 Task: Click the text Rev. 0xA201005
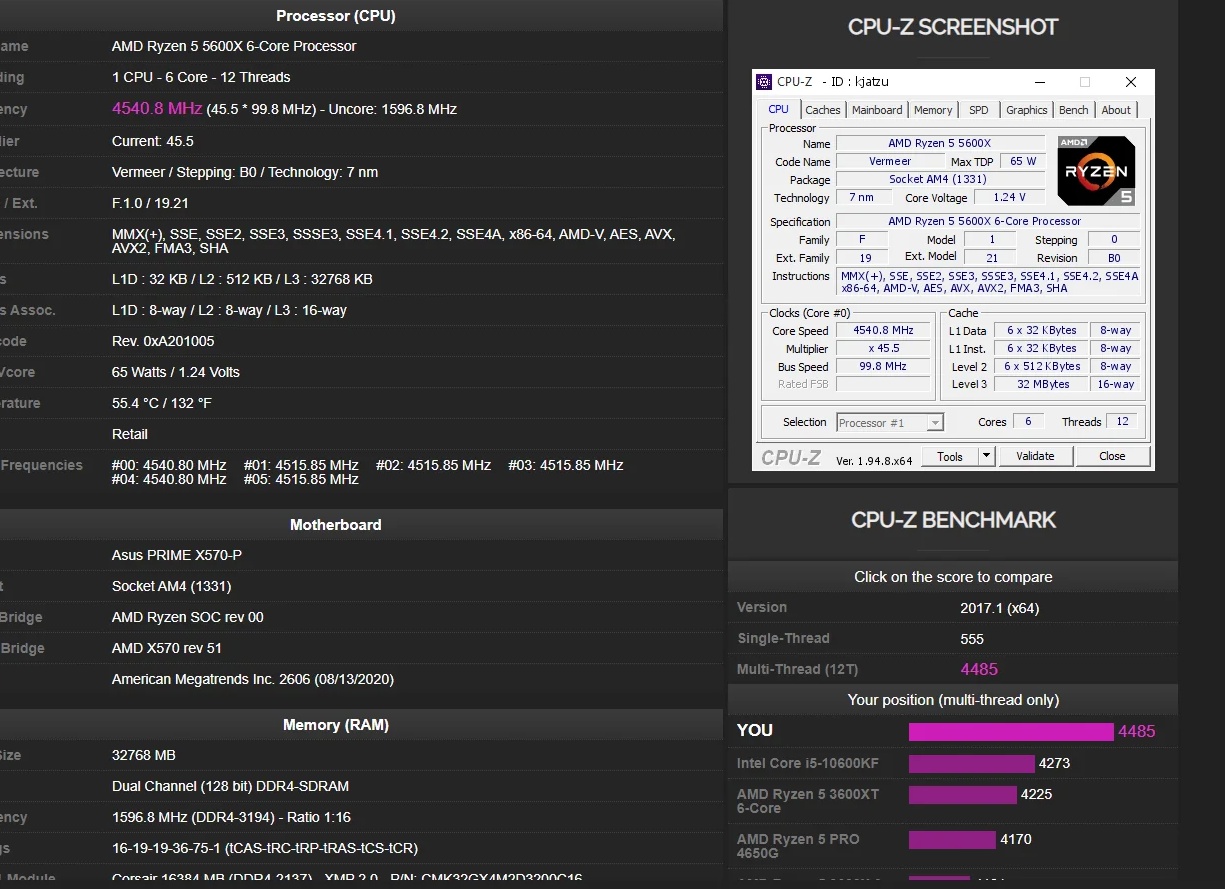click(163, 341)
